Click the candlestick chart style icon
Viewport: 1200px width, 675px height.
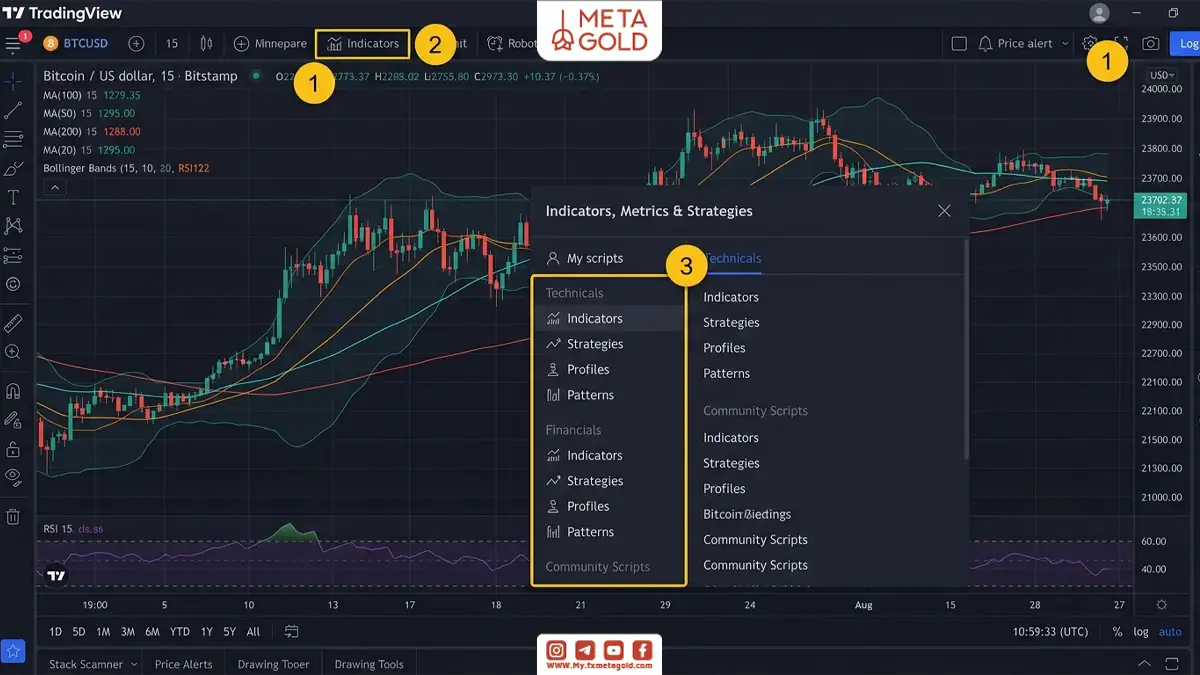coord(206,44)
